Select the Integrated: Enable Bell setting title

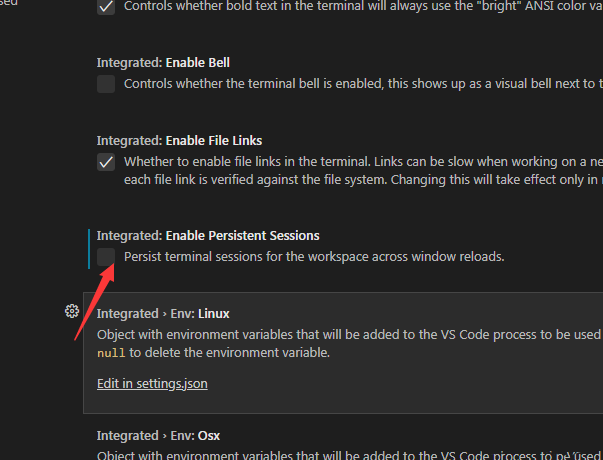[163, 62]
